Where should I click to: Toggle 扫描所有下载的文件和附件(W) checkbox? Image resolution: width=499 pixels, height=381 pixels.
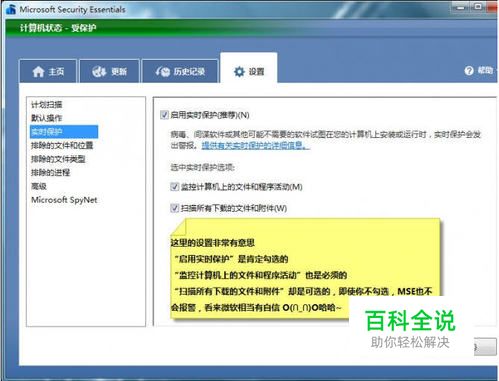click(174, 208)
